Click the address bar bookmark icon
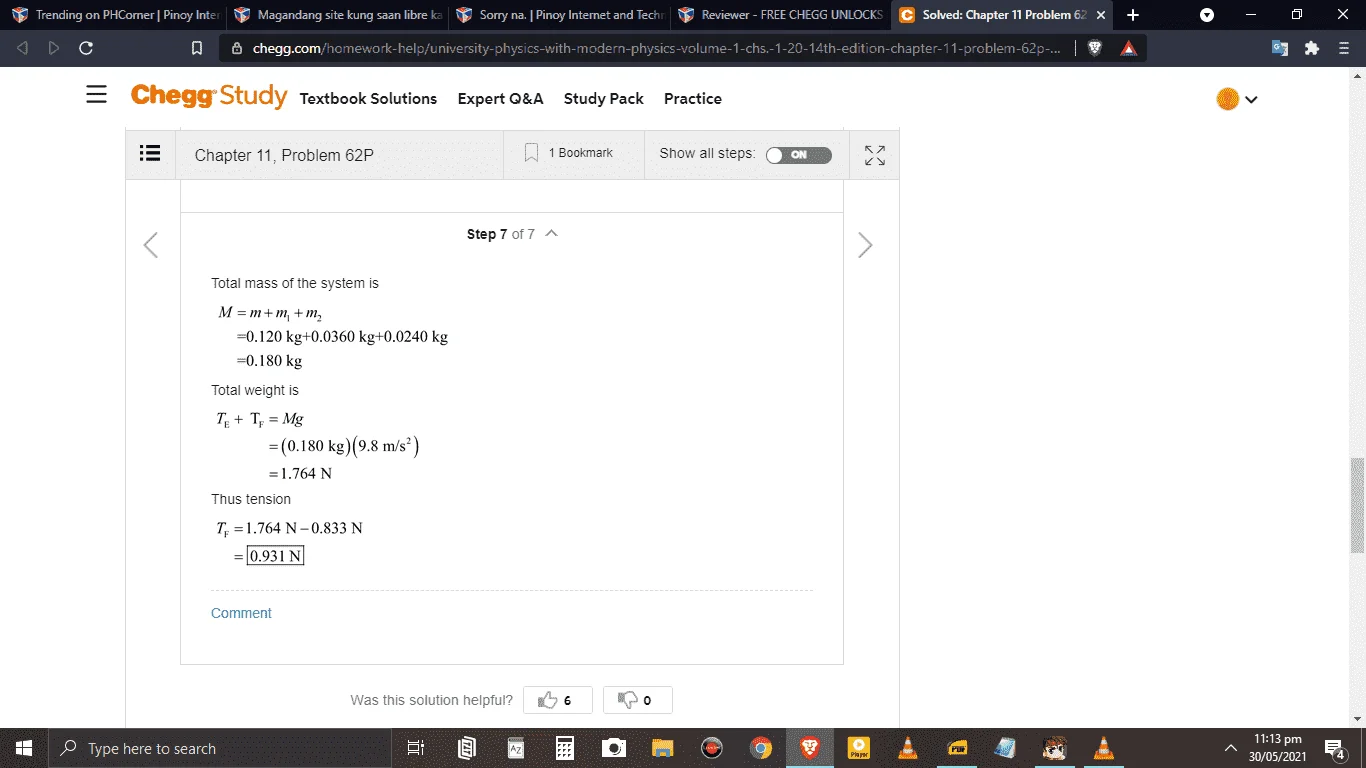Viewport: 1366px width, 768px height. pos(197,48)
